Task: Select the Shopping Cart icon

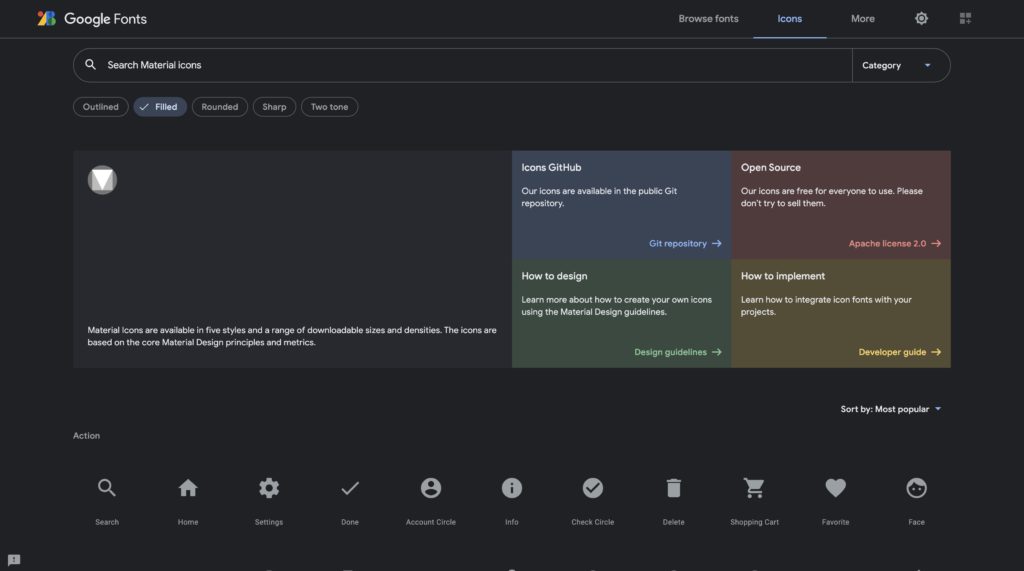Action: (x=754, y=487)
